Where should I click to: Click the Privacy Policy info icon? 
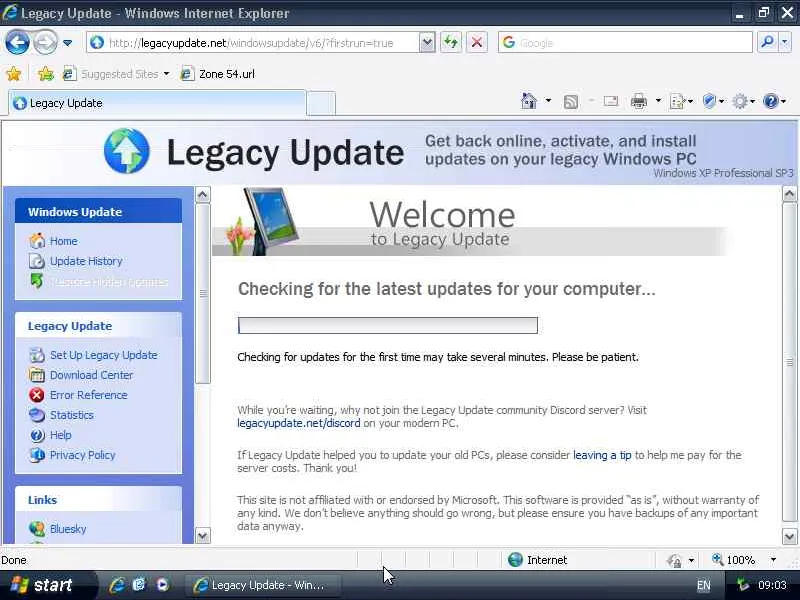[x=37, y=455]
